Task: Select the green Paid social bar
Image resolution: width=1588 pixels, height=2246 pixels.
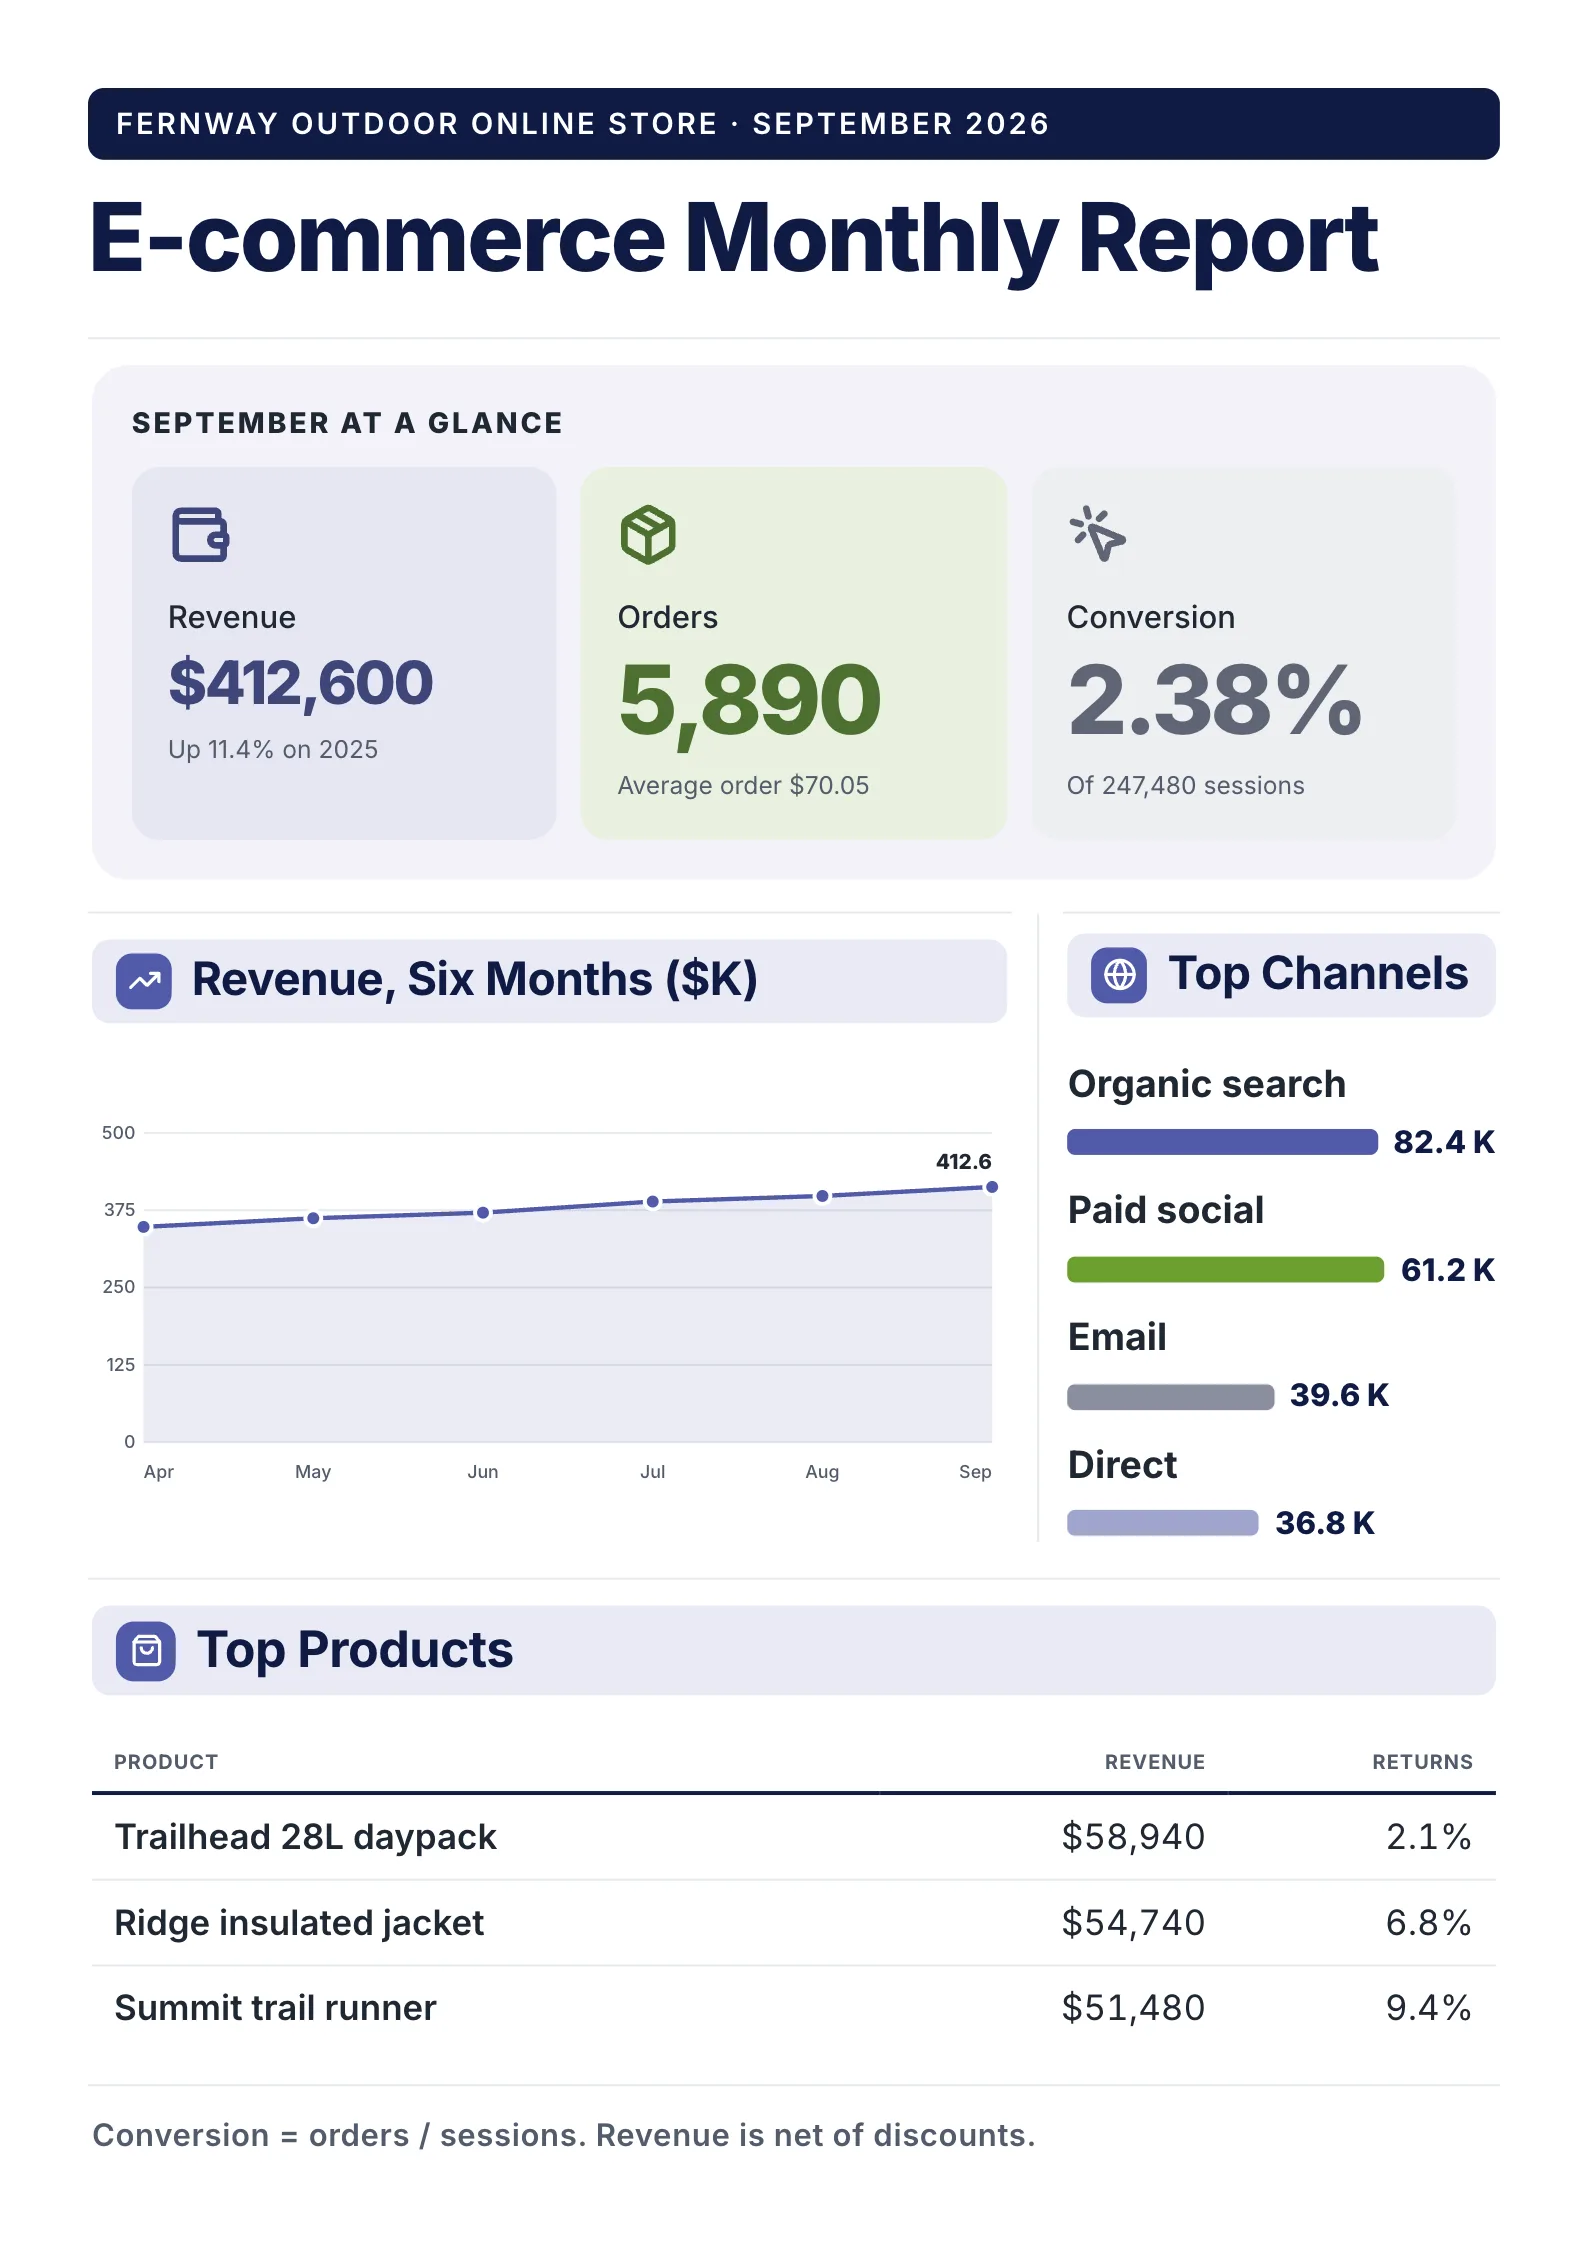Action: [x=1225, y=1270]
